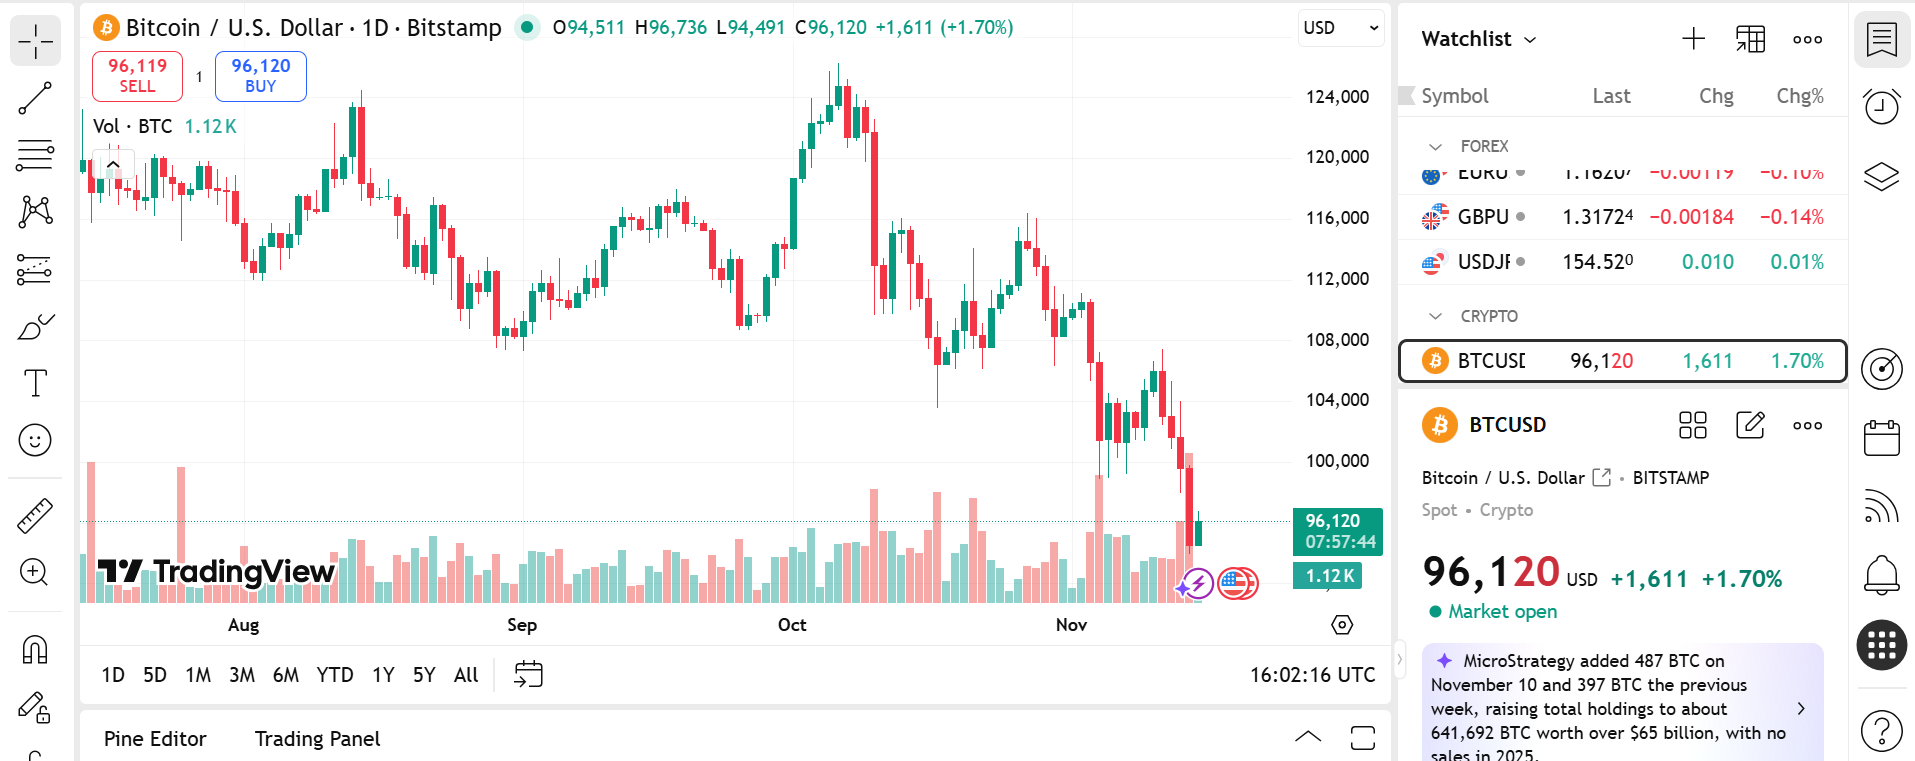Select the Fibonacci retracement tool
1915x761 pixels.
pyautogui.click(x=35, y=155)
